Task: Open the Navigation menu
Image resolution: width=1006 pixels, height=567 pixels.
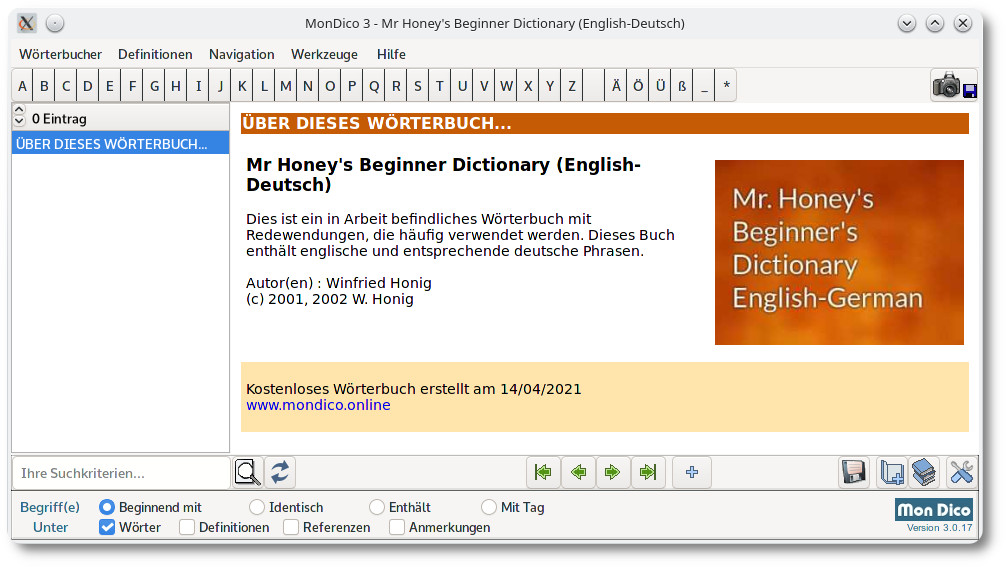Action: pyautogui.click(x=242, y=55)
